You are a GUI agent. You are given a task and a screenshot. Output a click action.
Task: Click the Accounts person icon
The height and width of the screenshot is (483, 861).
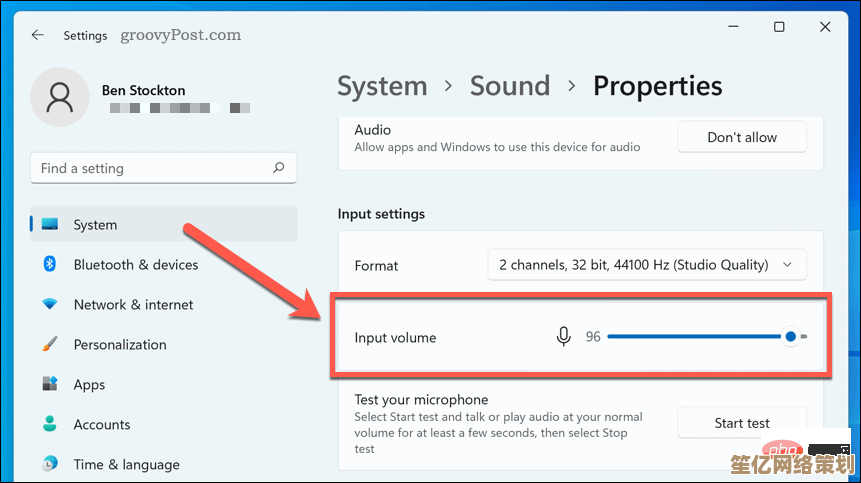(x=49, y=424)
